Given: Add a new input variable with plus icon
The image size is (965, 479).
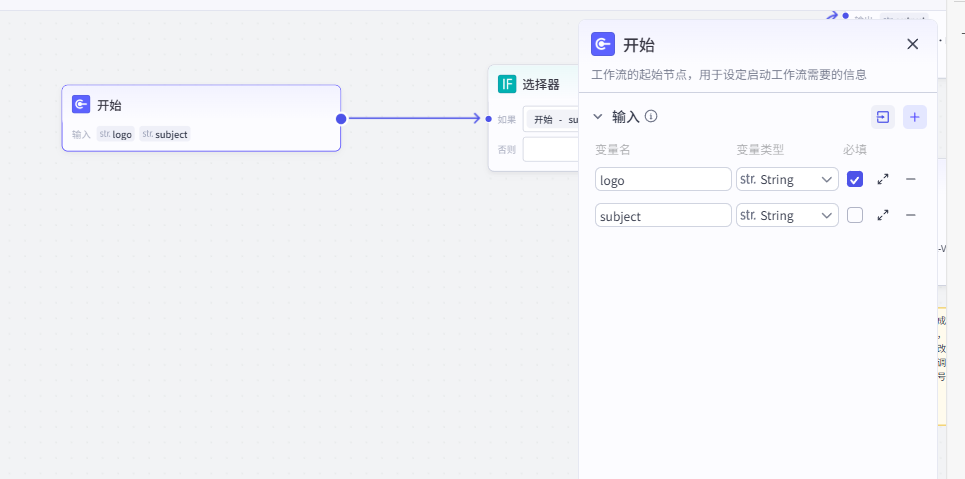Looking at the screenshot, I should (x=914, y=117).
